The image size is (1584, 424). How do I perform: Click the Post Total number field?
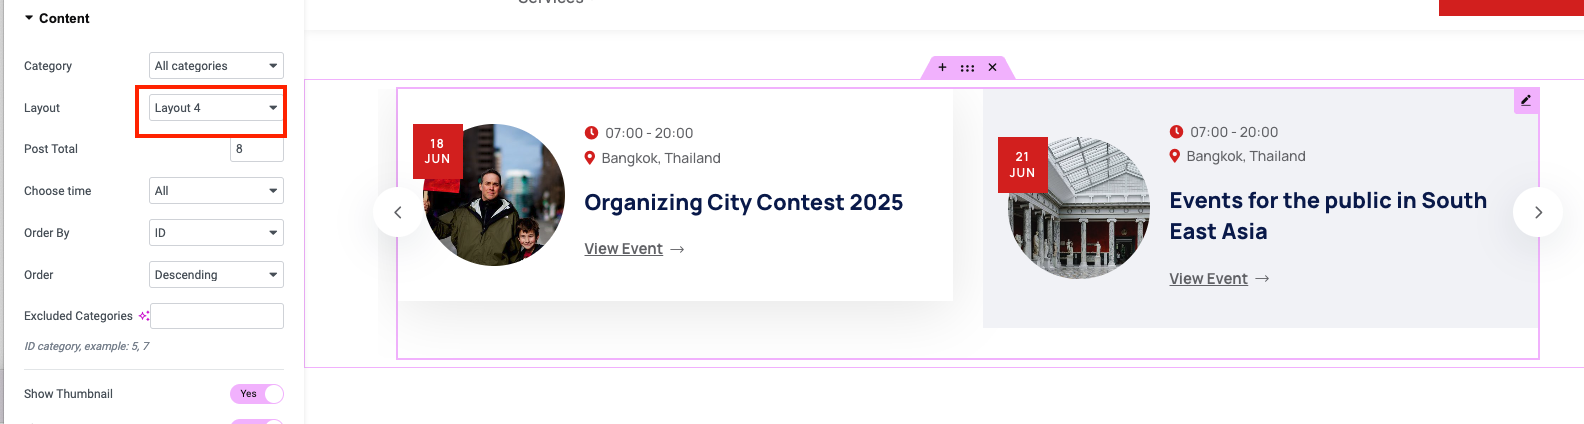click(257, 149)
